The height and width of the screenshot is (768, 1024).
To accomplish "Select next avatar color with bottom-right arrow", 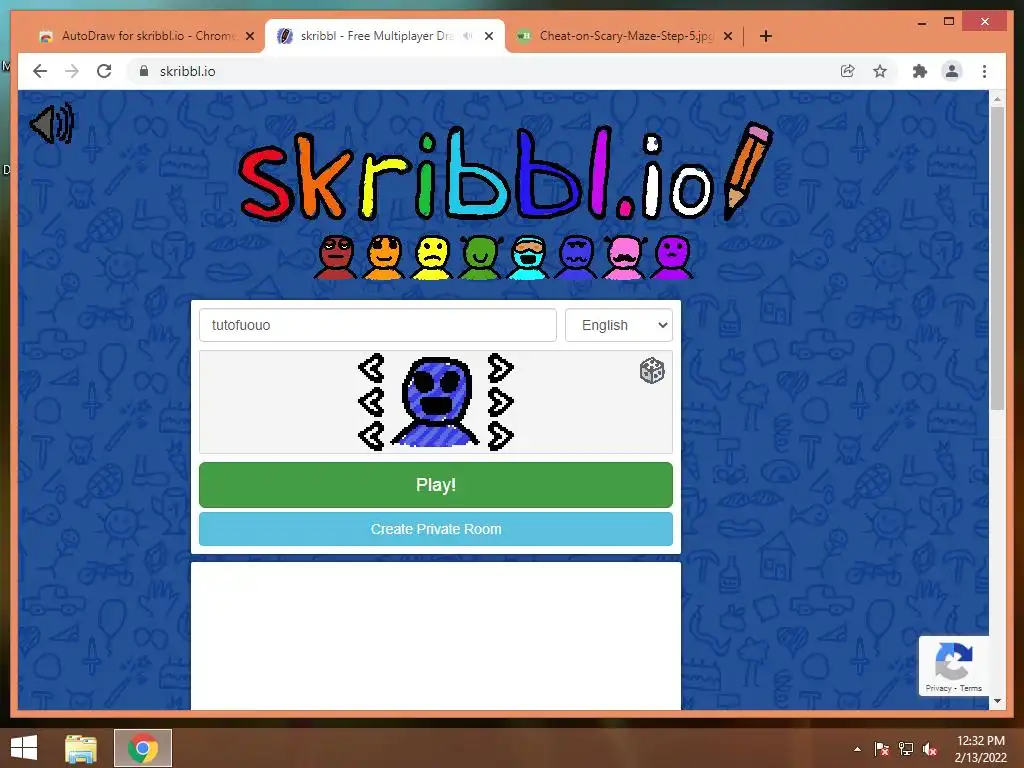I will (x=500, y=436).
